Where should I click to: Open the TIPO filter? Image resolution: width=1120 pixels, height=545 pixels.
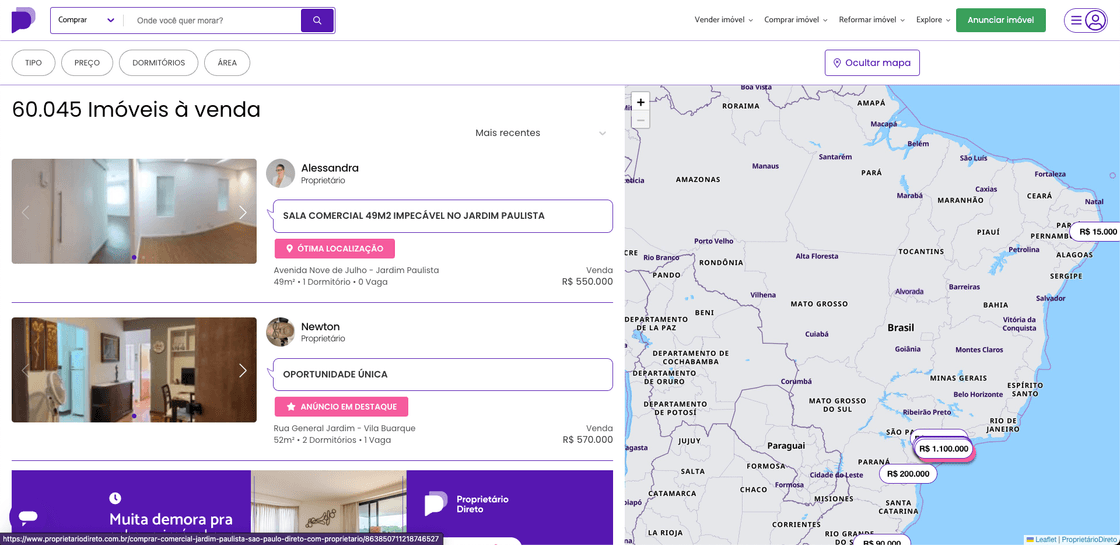click(x=34, y=63)
